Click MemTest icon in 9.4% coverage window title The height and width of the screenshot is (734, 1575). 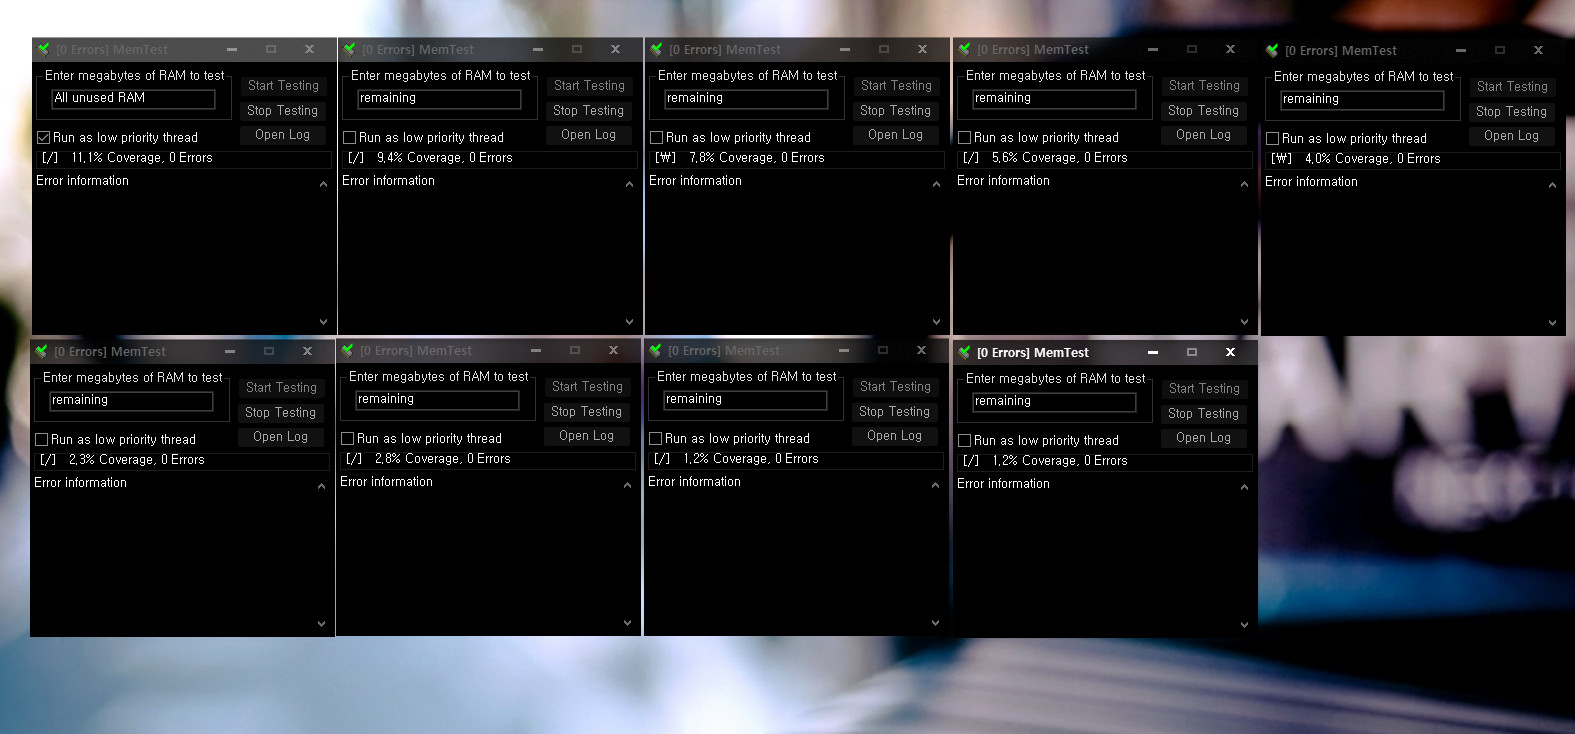349,49
